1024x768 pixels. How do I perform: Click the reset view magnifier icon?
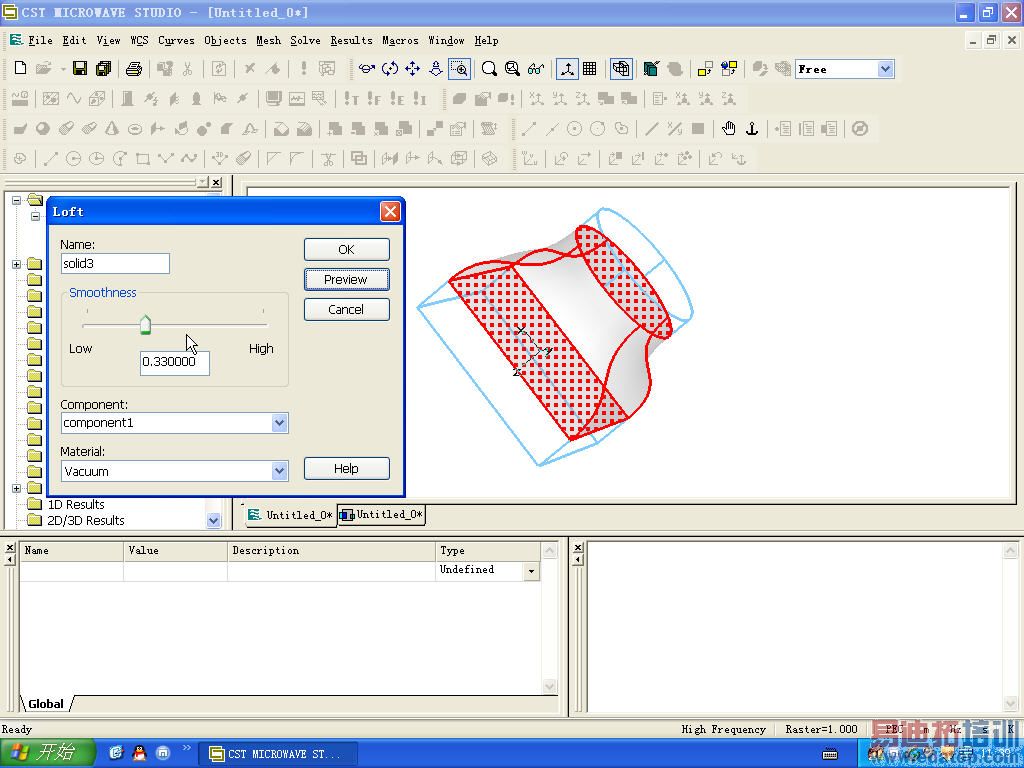(x=512, y=69)
